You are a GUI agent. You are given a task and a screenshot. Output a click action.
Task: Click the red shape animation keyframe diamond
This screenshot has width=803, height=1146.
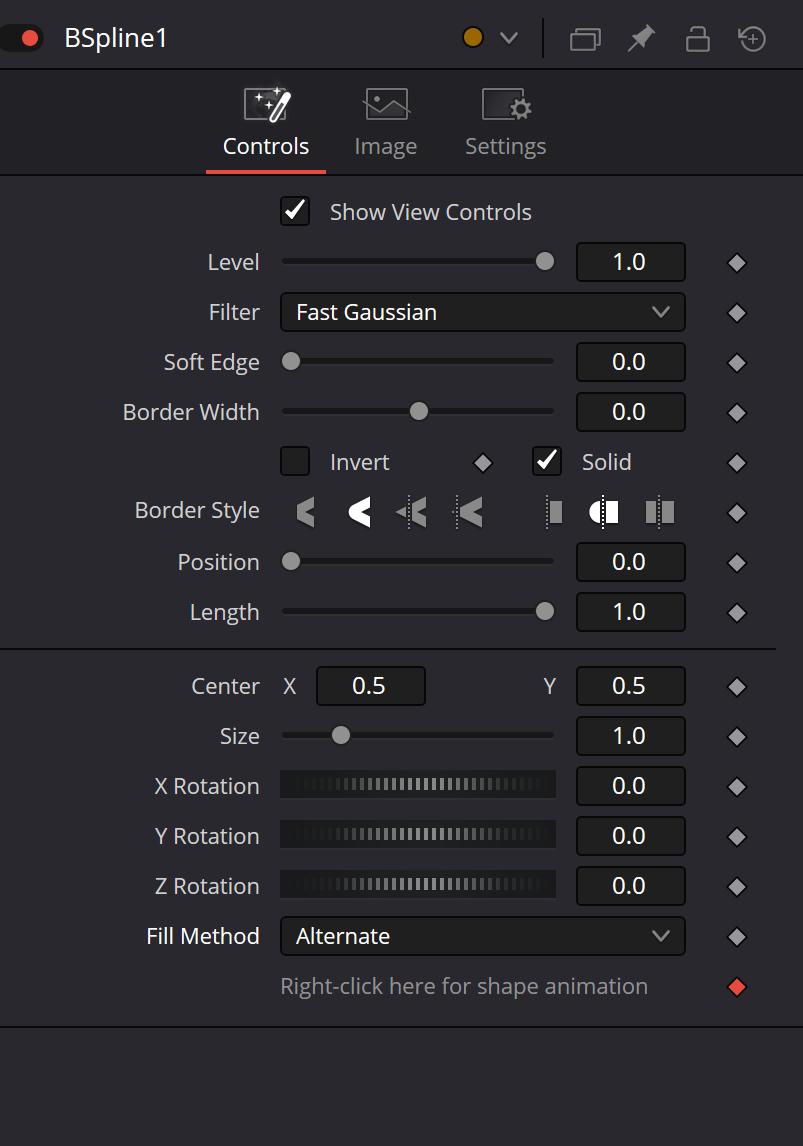pos(737,987)
